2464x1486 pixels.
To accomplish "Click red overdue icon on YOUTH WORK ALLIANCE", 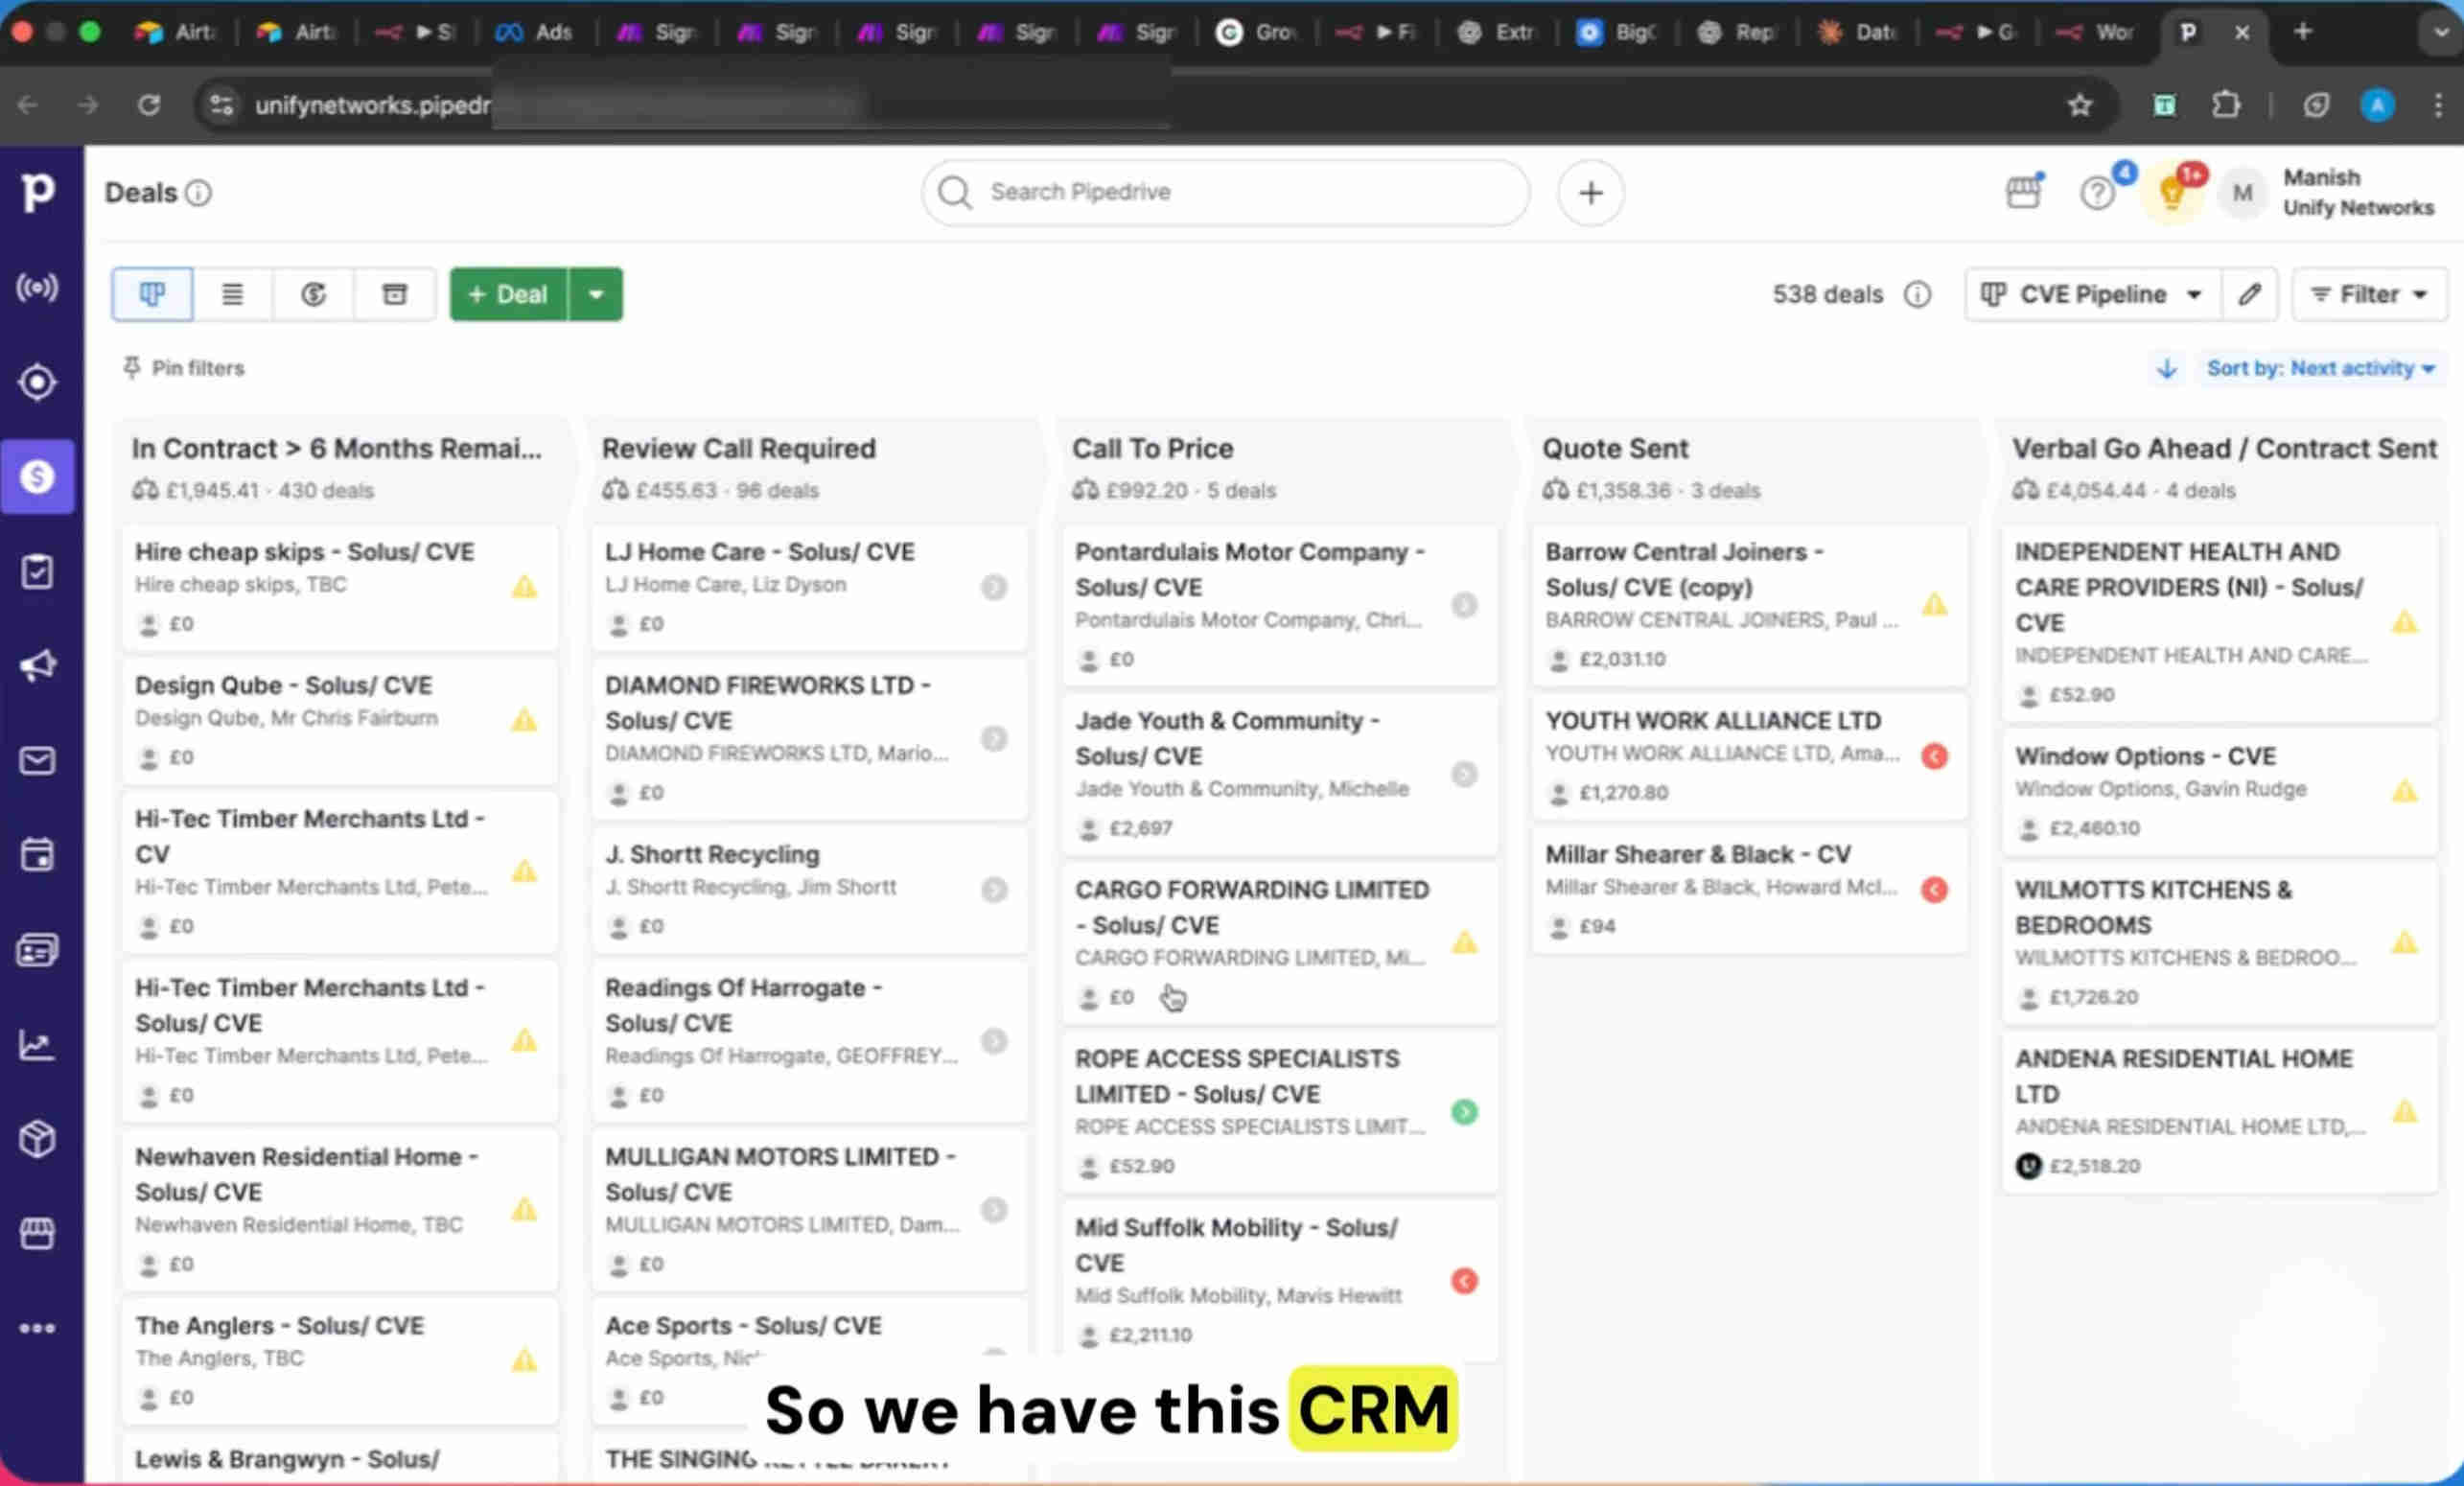I will (1934, 756).
